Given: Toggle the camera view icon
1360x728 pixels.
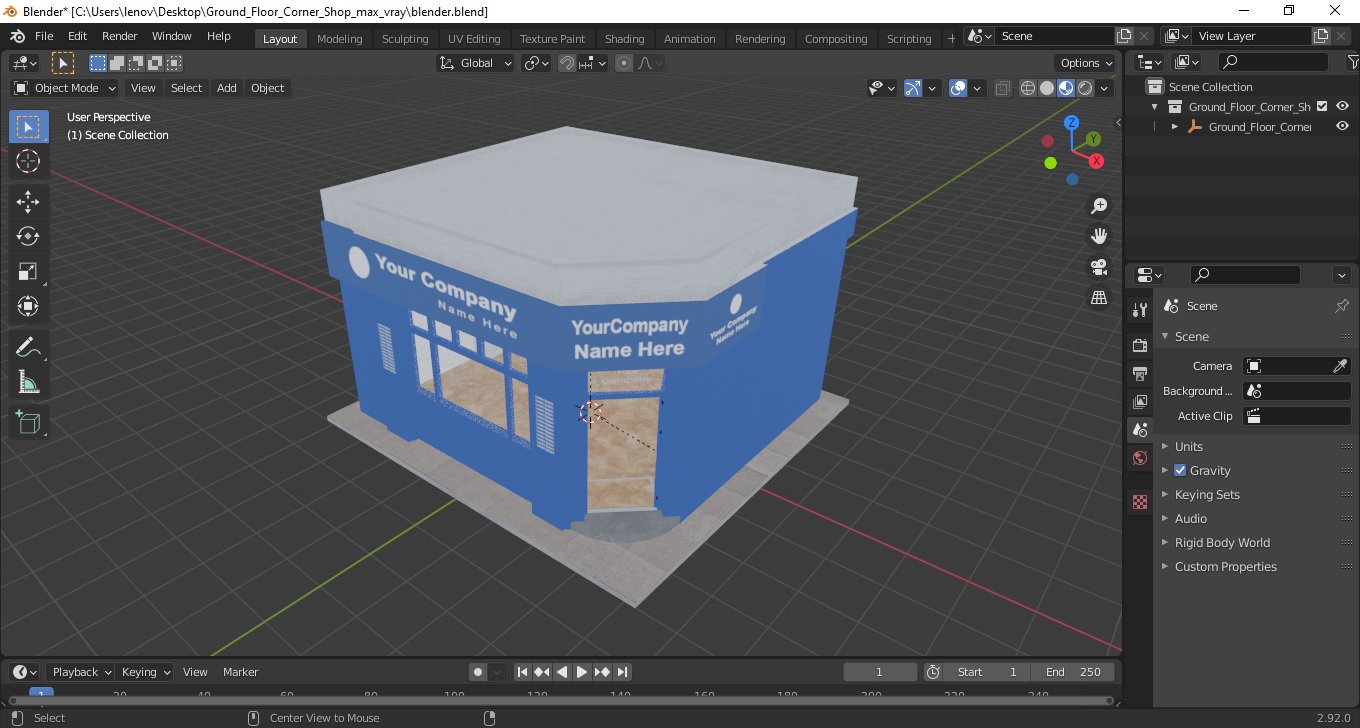Looking at the screenshot, I should 1099,267.
